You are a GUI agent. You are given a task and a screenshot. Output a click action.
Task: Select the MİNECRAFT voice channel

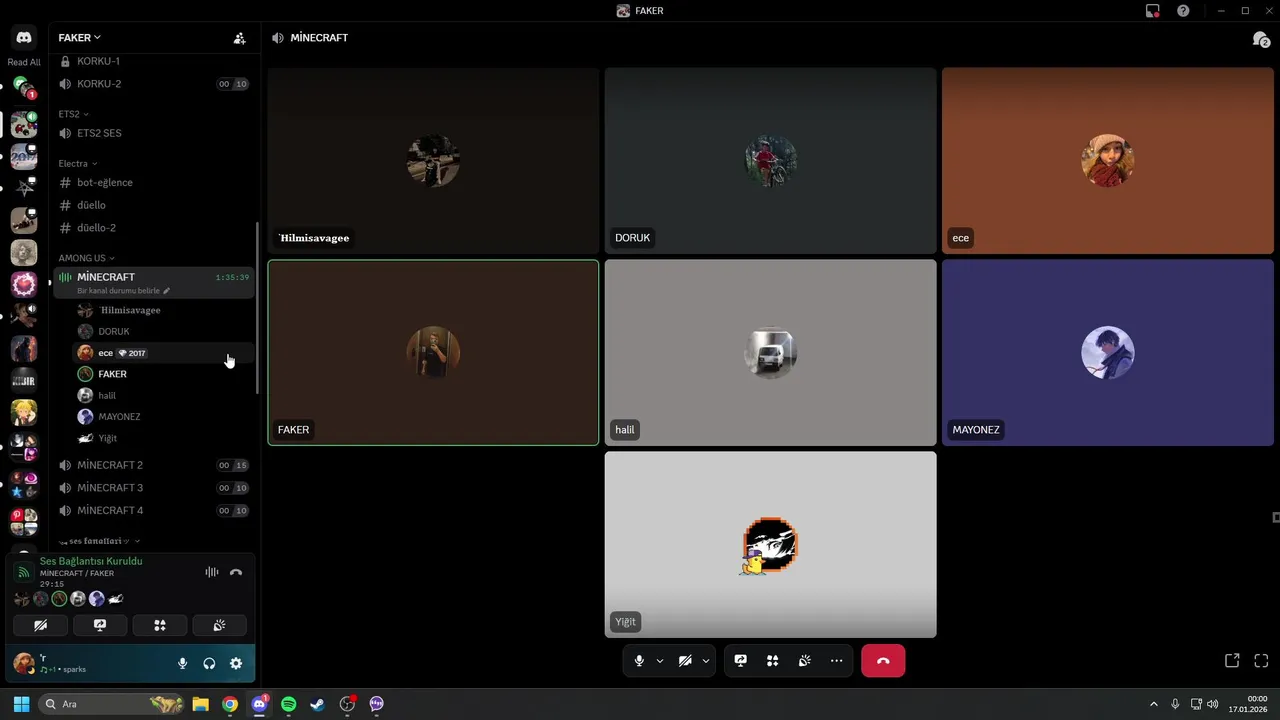tap(152, 282)
